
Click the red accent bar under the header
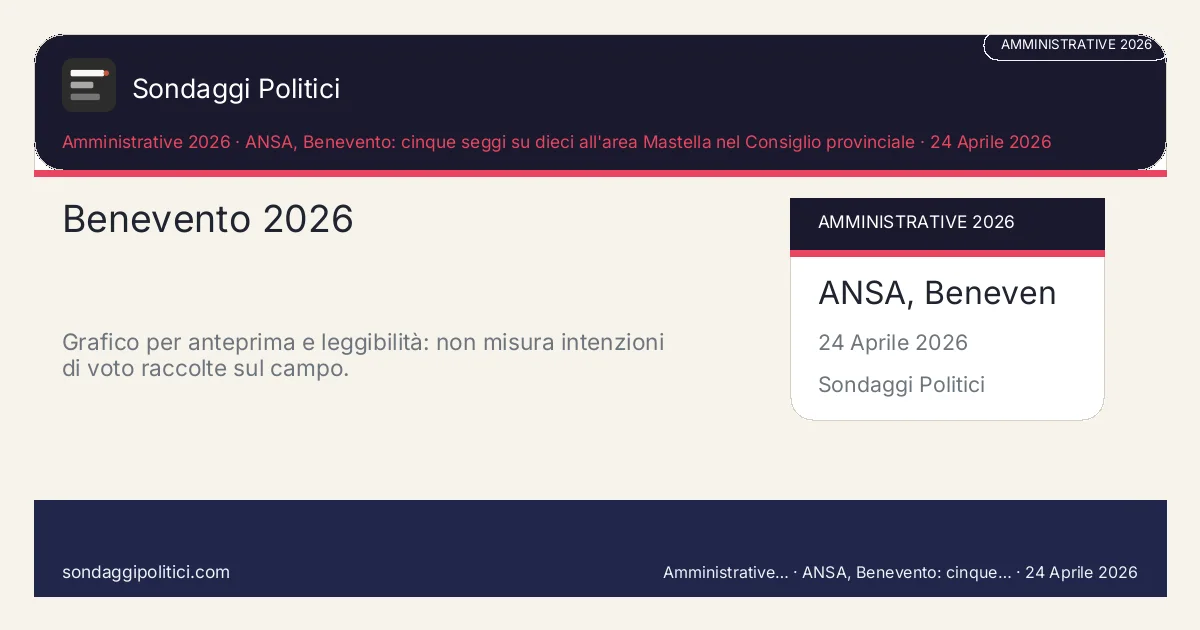[600, 173]
